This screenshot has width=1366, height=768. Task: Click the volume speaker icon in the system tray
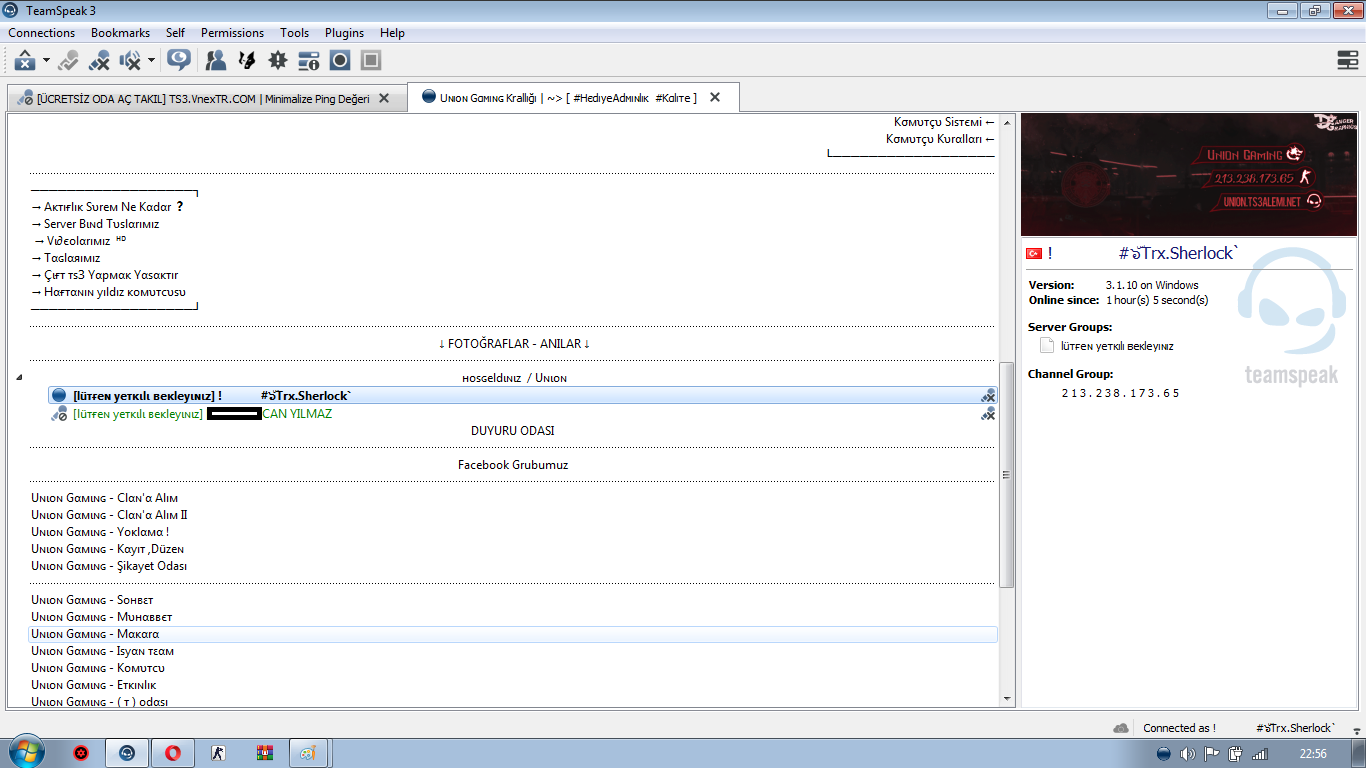point(1187,753)
